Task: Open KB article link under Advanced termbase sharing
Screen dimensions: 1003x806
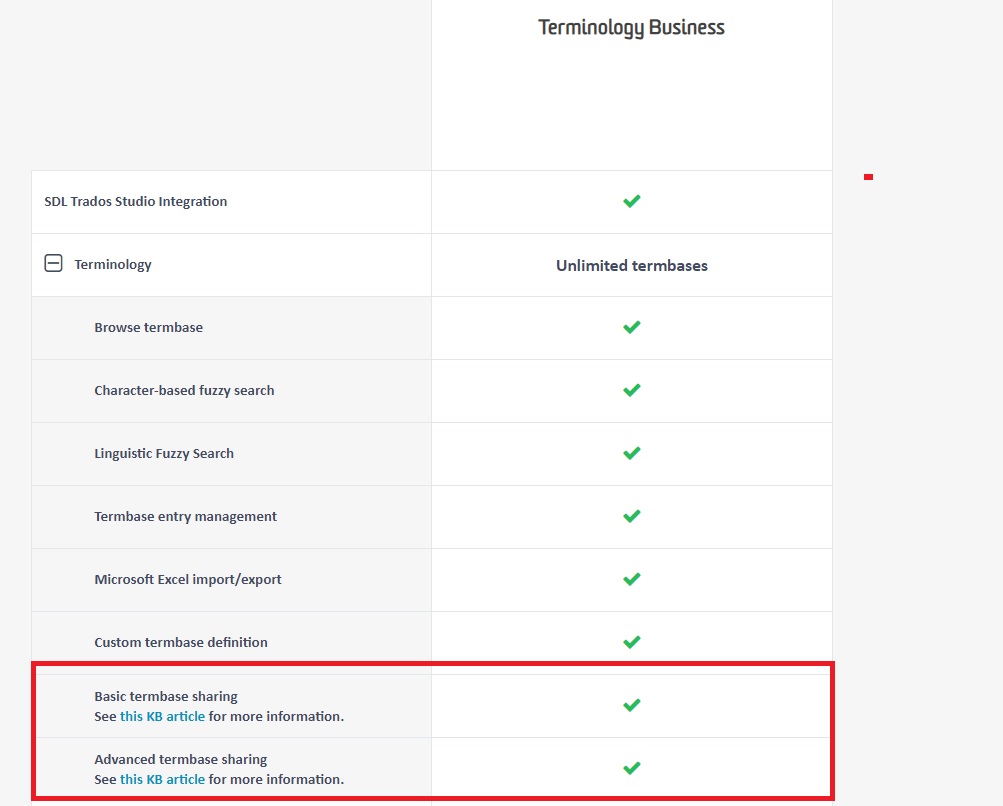Action: coord(162,779)
